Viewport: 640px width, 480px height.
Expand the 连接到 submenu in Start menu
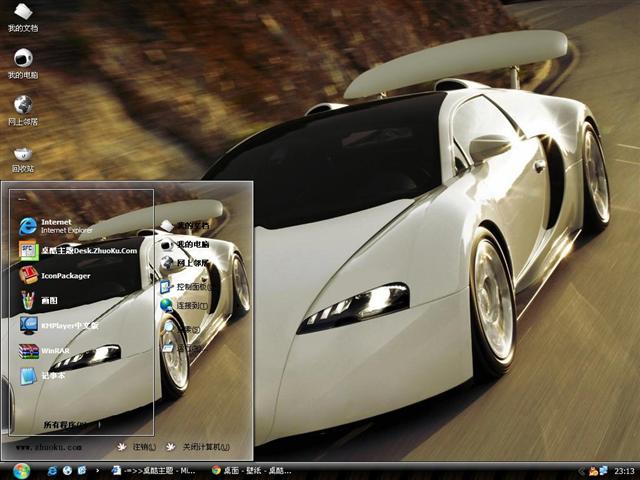click(190, 306)
